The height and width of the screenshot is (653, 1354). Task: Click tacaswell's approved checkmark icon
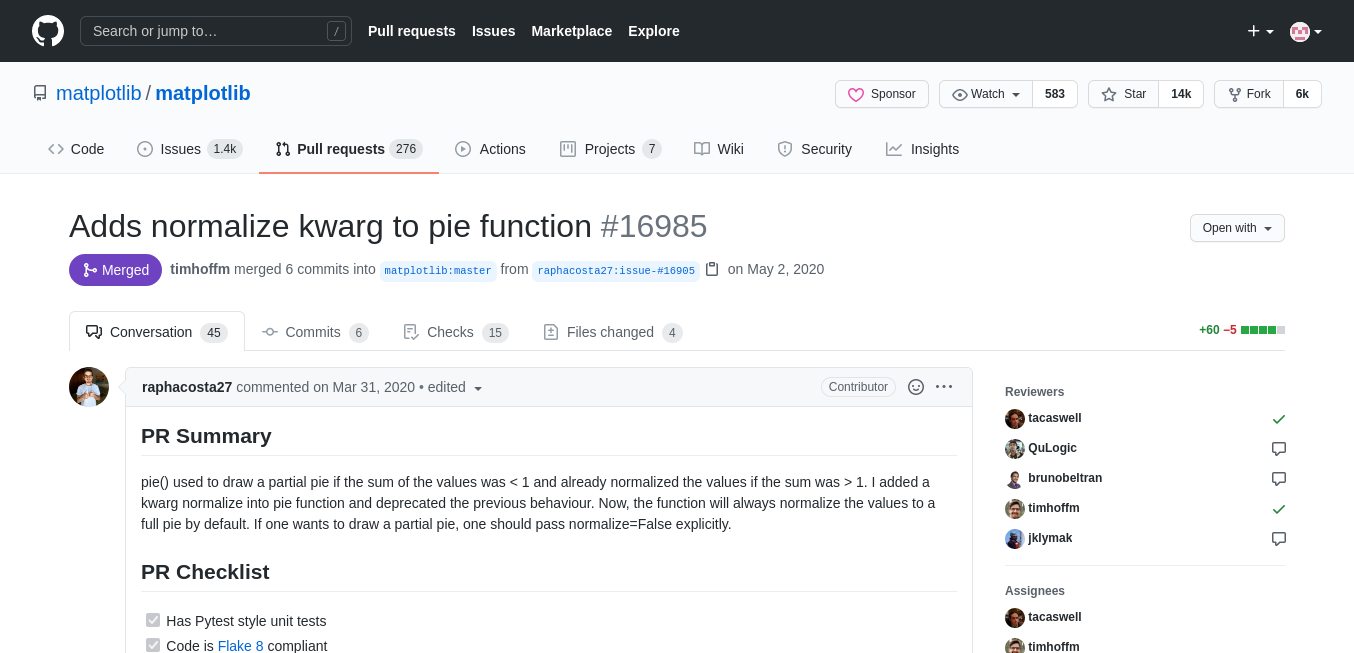tap(1279, 419)
